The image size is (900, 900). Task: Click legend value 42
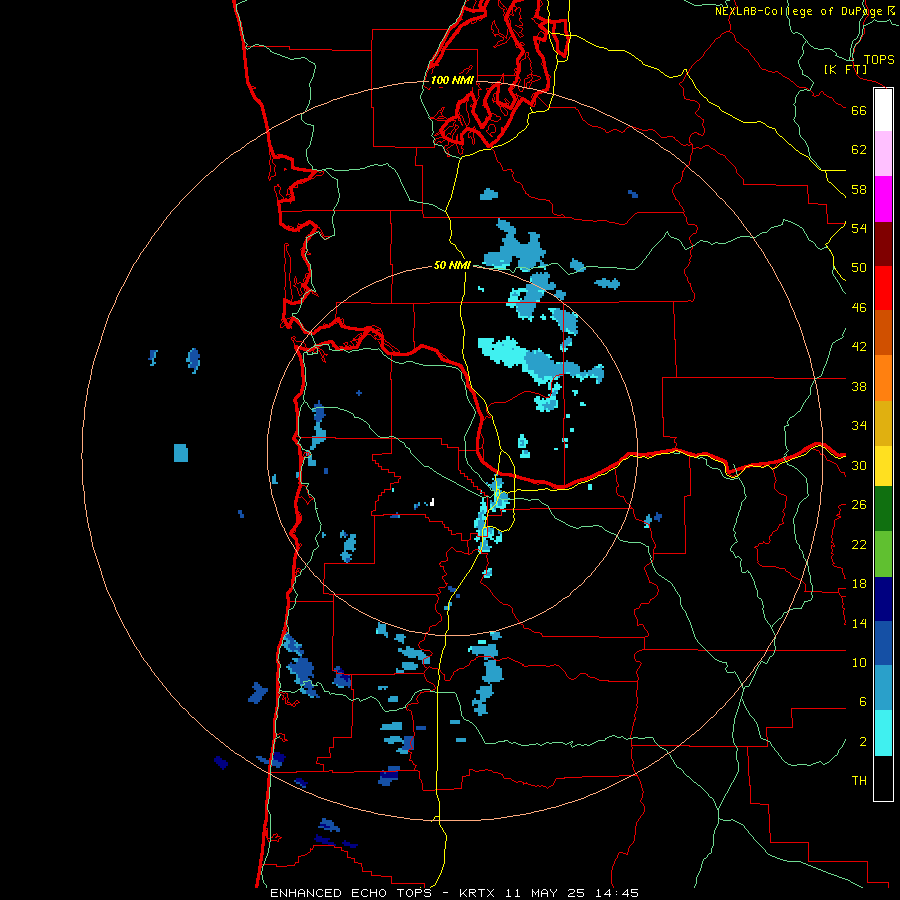point(859,347)
